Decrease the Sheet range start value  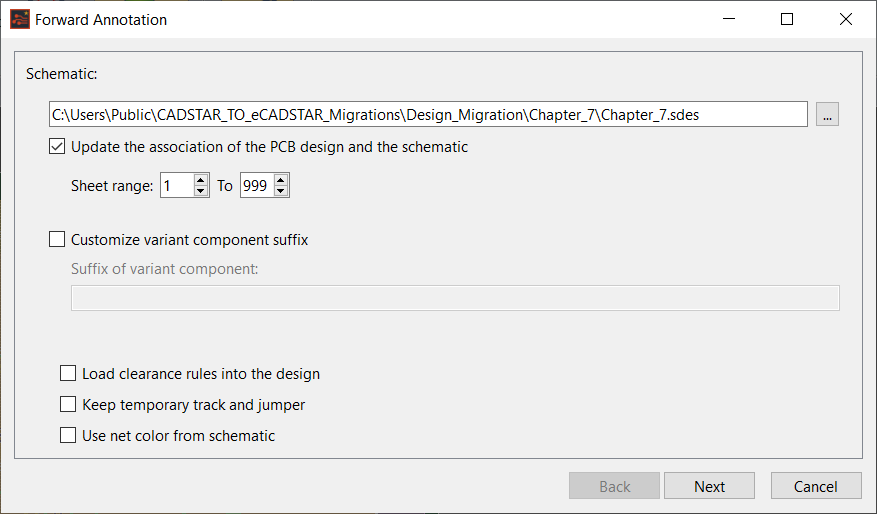coord(201,191)
